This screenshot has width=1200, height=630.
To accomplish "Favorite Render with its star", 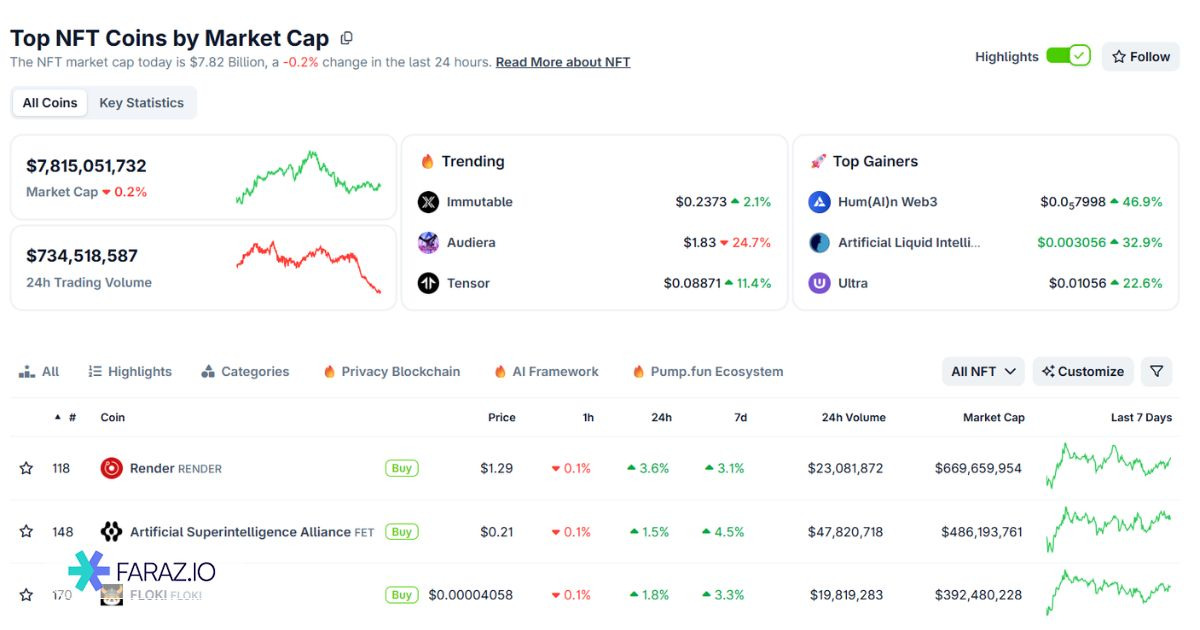I will (x=27, y=468).
